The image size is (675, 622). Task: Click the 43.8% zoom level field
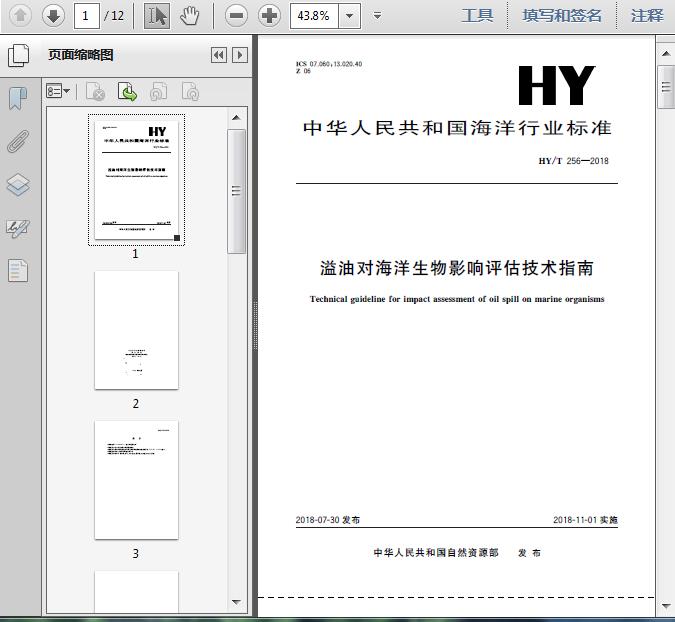click(x=315, y=16)
